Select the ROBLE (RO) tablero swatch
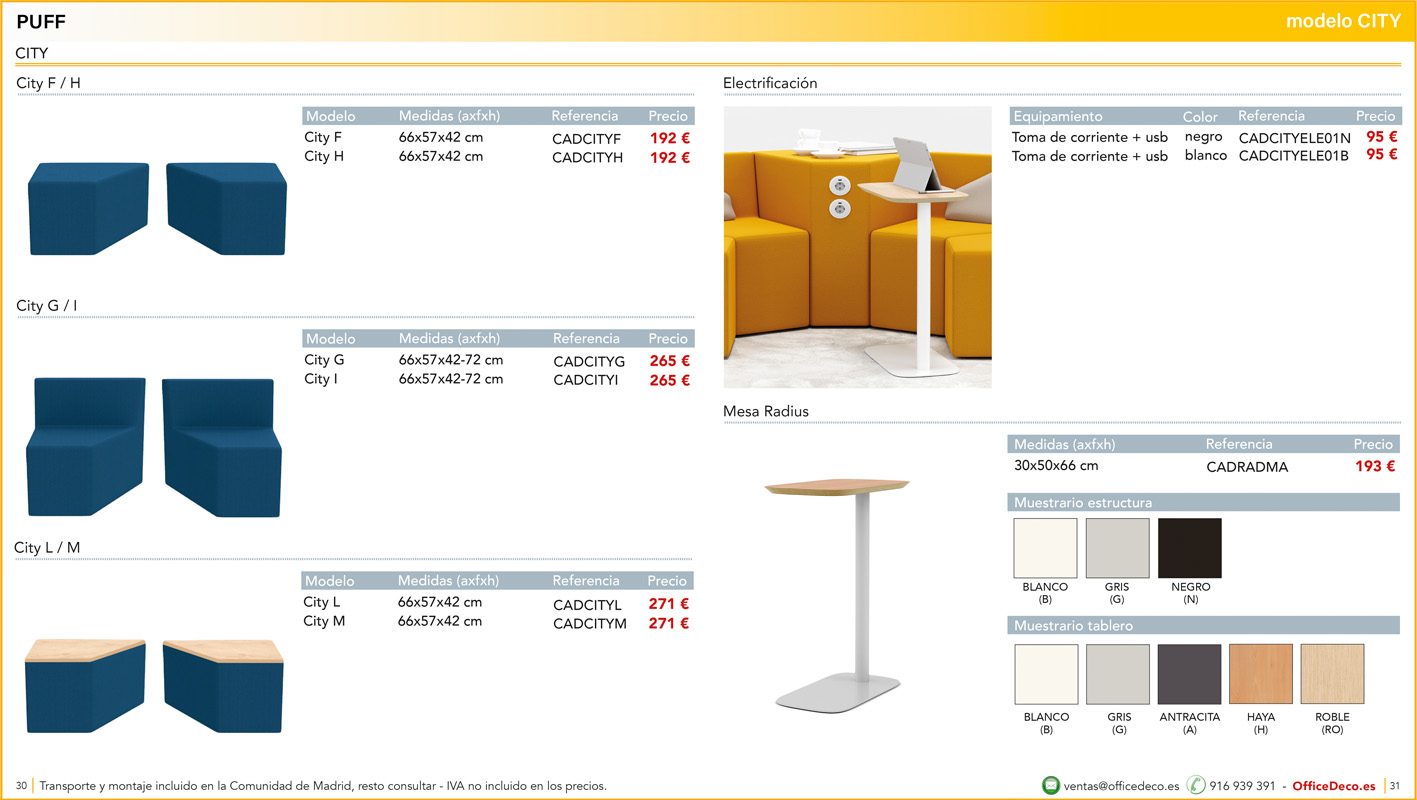Image resolution: width=1417 pixels, height=800 pixels. 1332,674
